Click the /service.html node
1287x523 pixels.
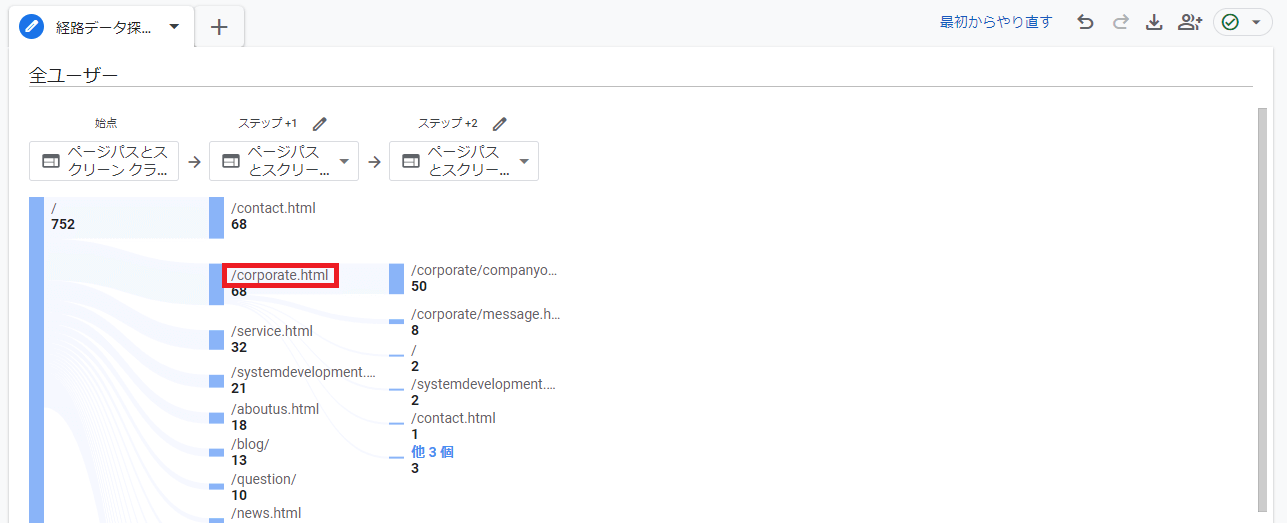tap(271, 331)
